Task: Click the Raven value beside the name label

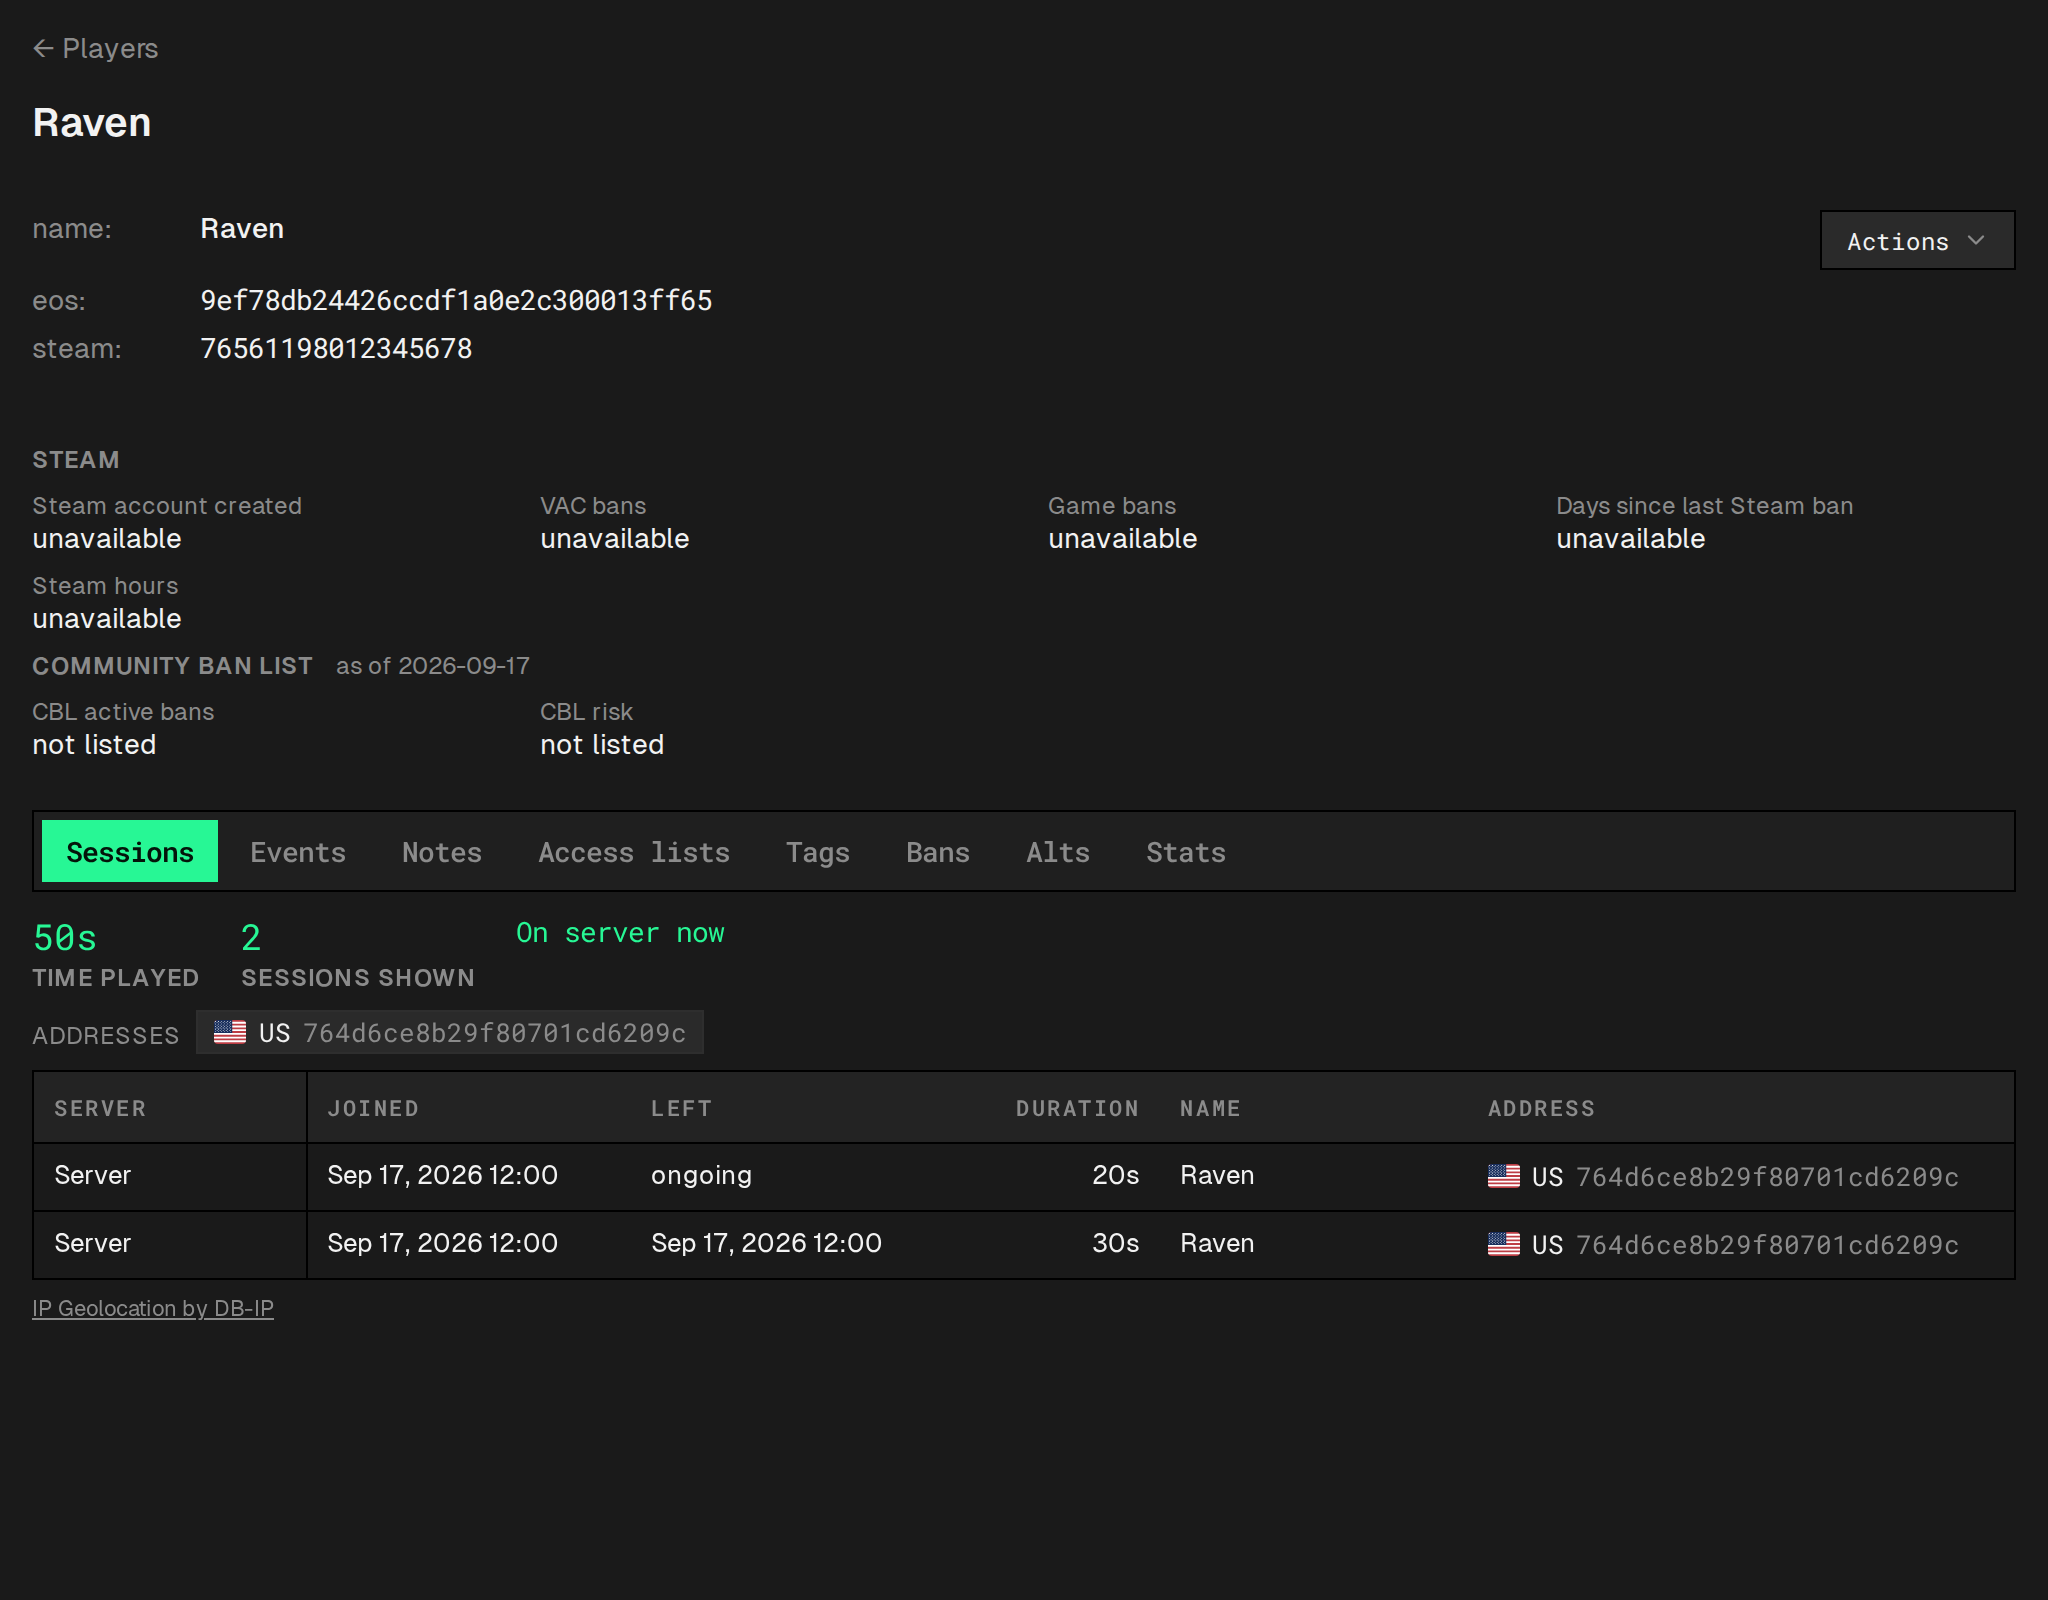Action: 242,229
